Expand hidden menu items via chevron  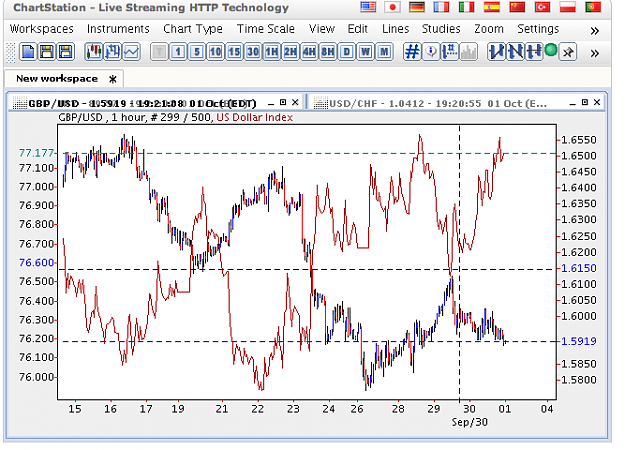pos(594,31)
